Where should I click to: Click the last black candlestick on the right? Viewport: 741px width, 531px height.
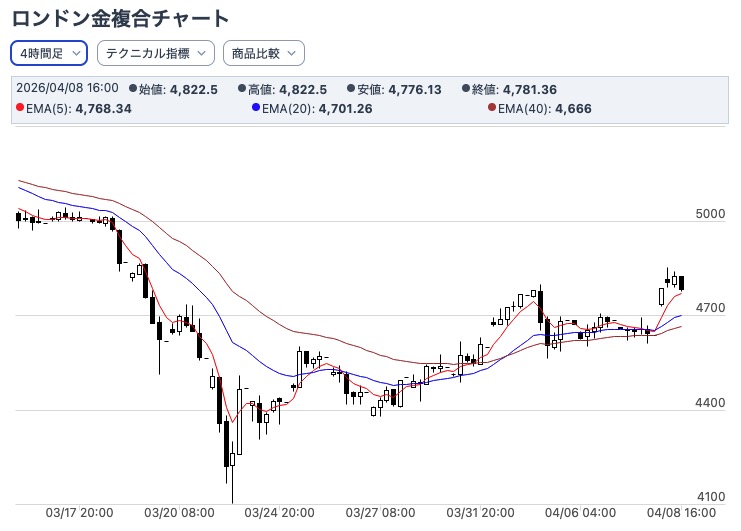tap(682, 283)
